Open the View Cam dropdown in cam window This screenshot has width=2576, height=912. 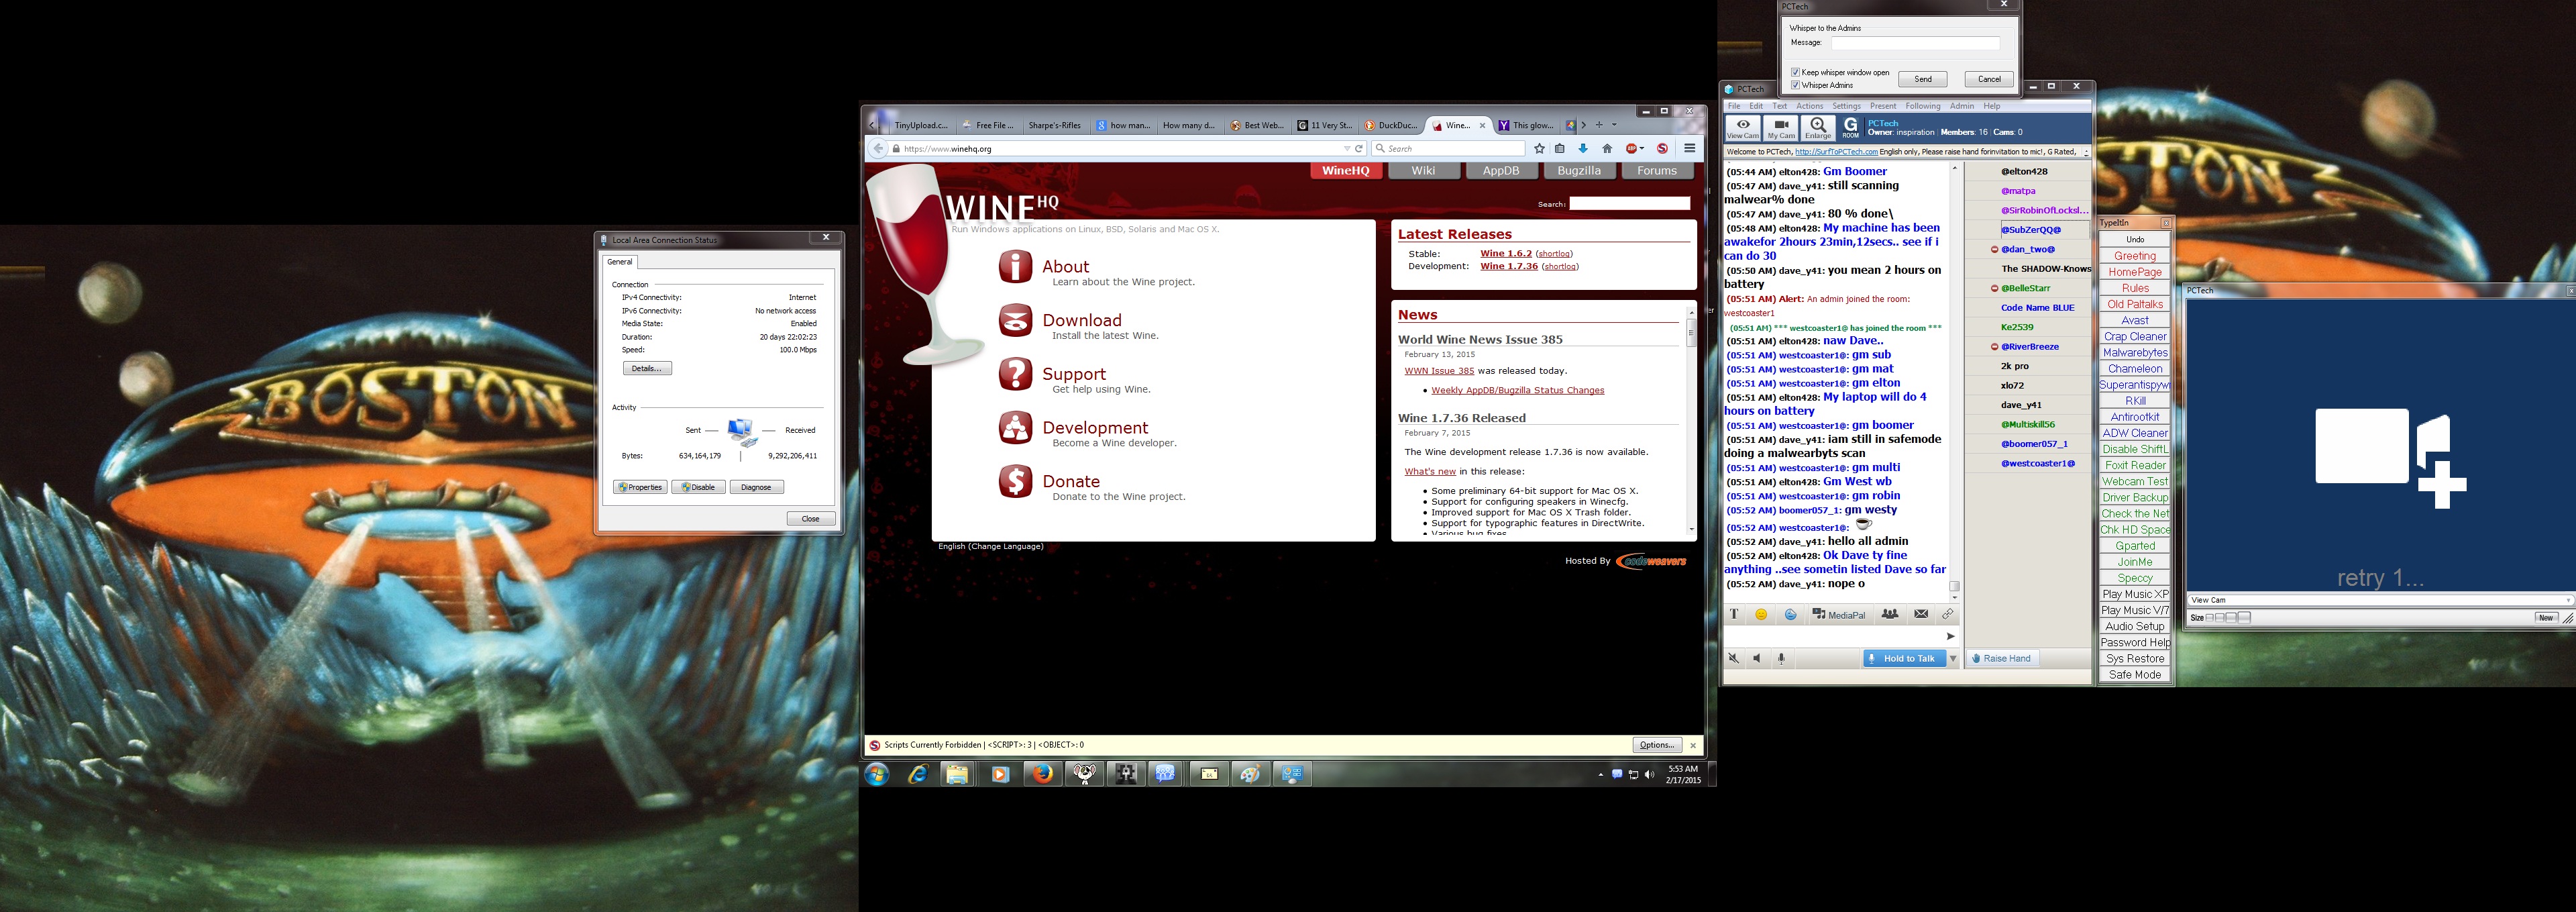click(x=2567, y=600)
